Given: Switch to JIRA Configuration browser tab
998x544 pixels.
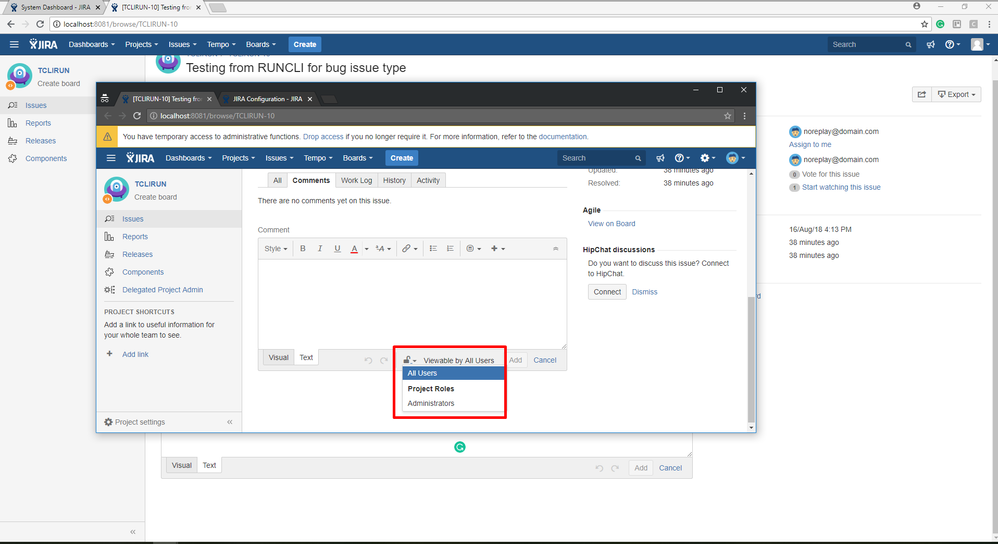Looking at the screenshot, I should point(267,99).
